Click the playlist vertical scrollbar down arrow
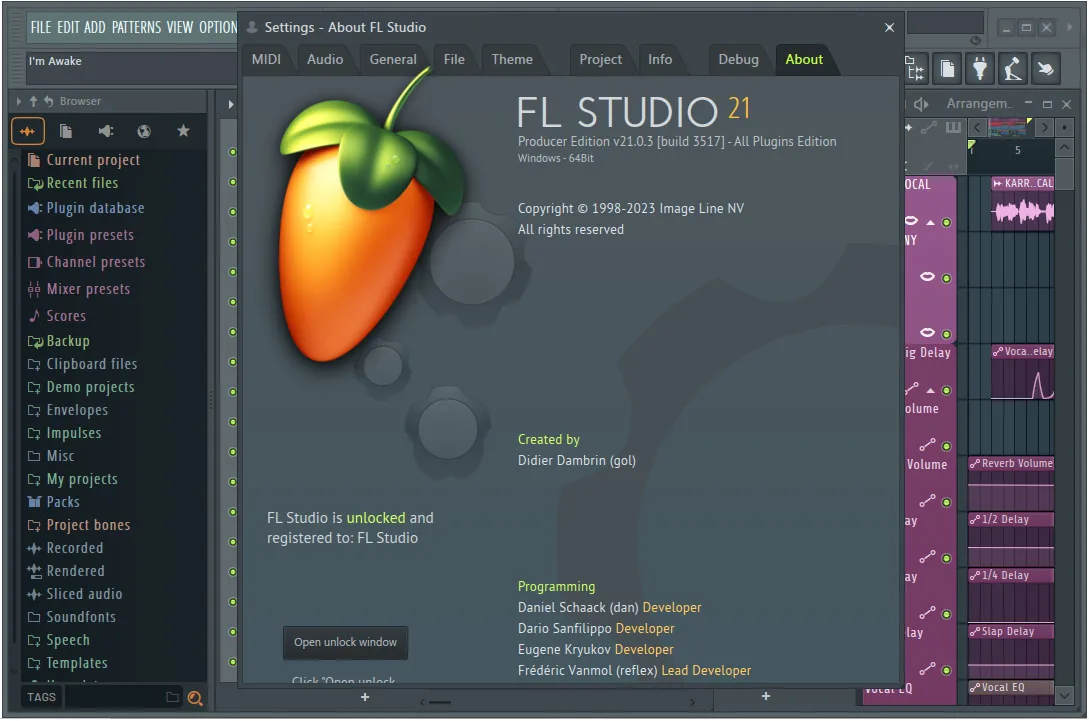The image size is (1089, 721). point(1064,694)
